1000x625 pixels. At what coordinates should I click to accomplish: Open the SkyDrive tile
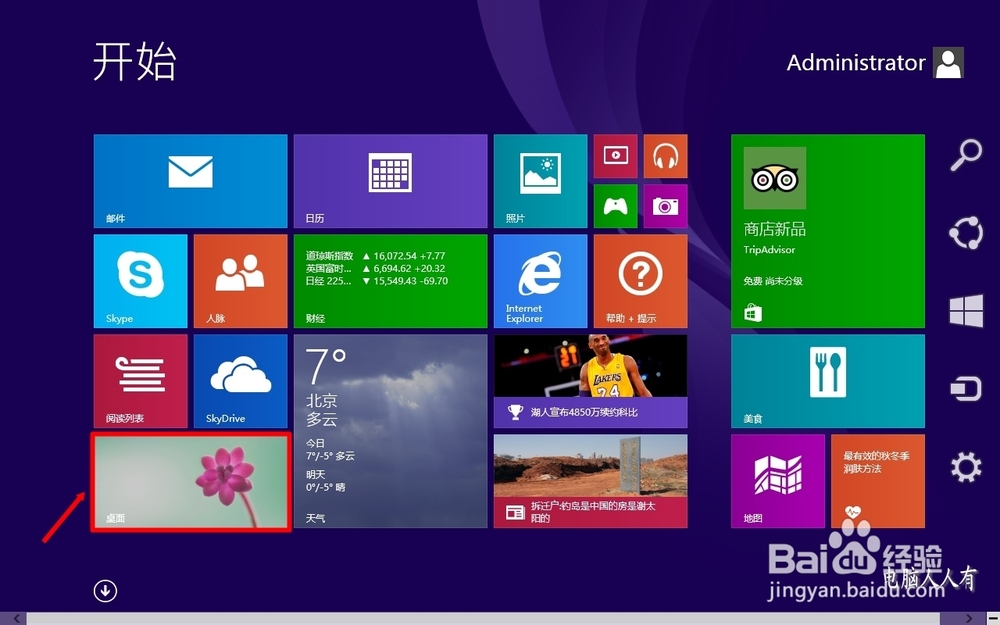tap(240, 380)
